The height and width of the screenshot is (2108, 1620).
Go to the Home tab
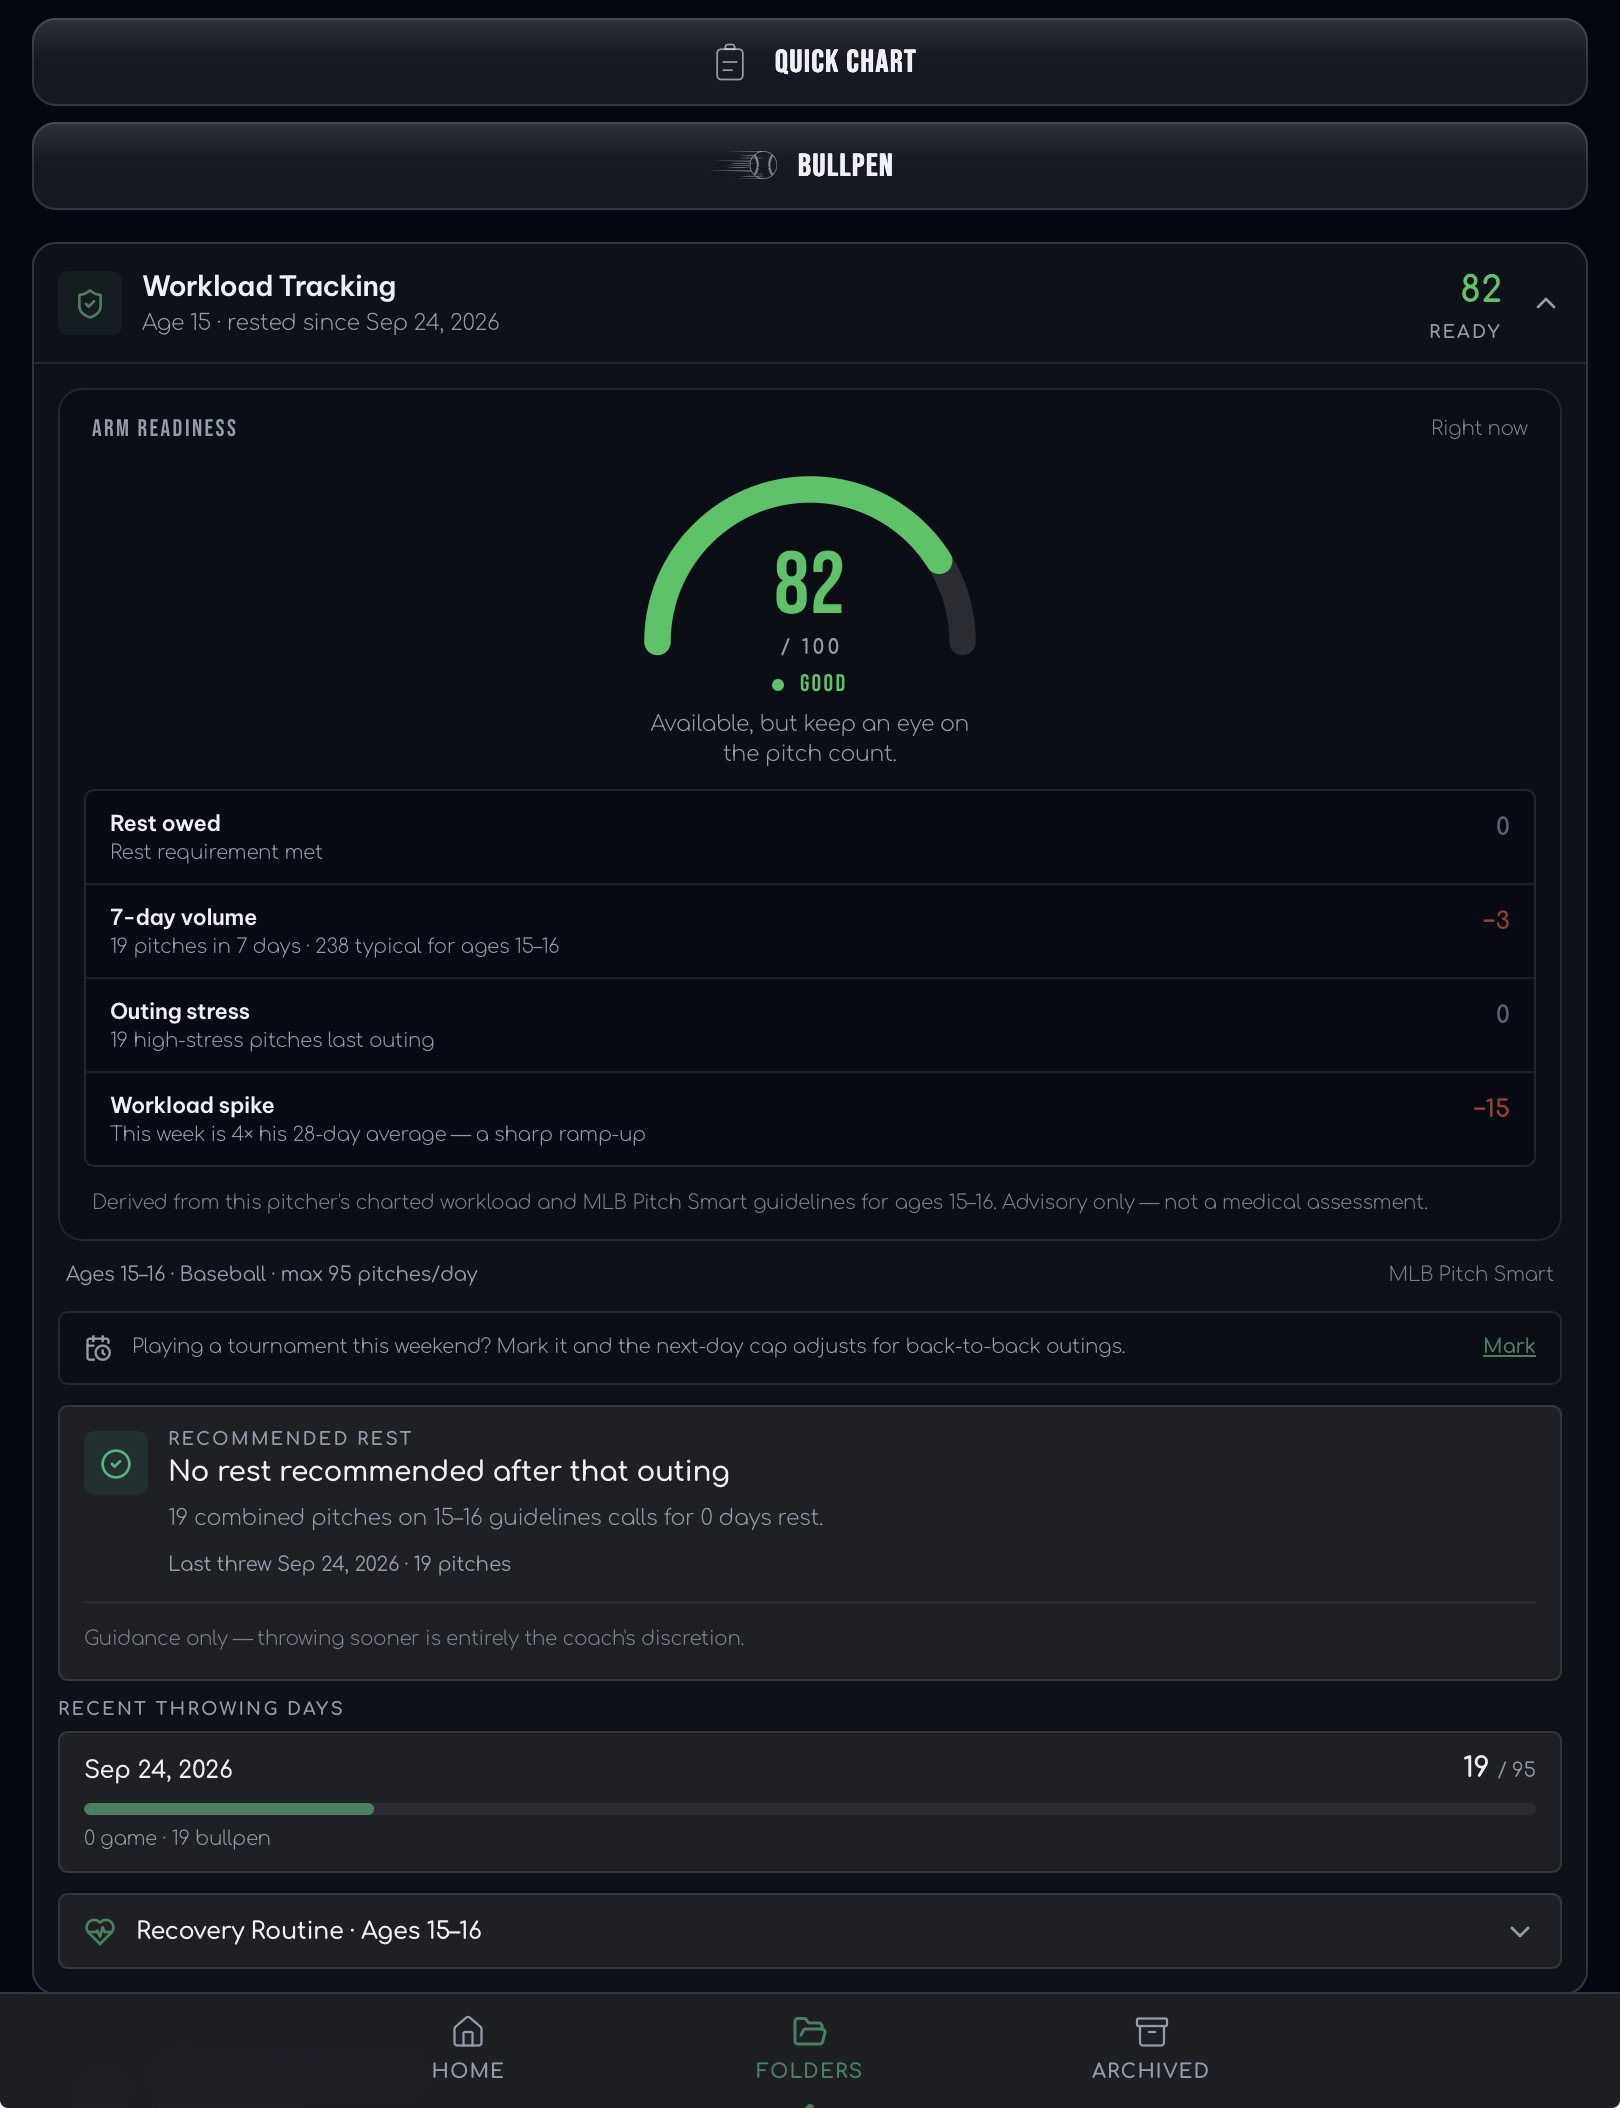pos(468,2049)
